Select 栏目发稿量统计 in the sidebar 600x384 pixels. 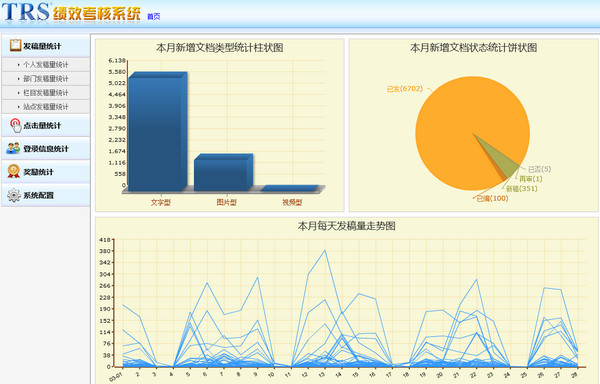click(46, 93)
